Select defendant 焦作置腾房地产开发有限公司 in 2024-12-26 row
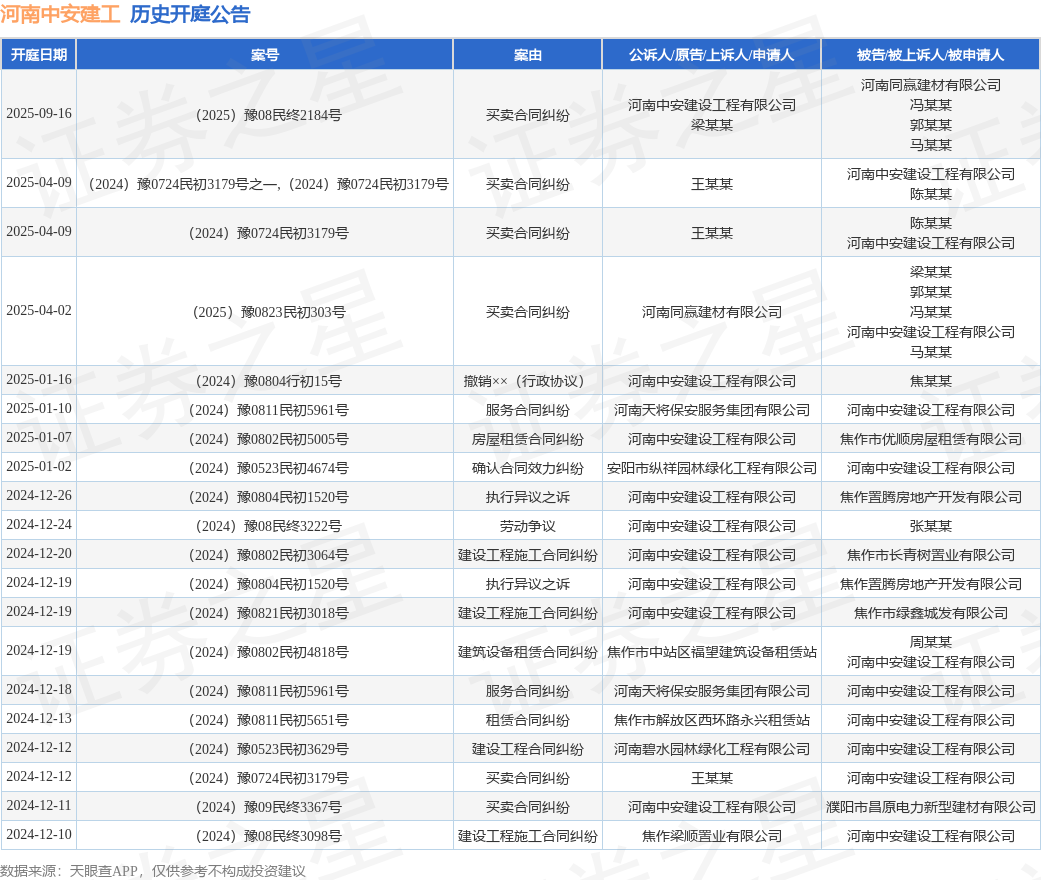The height and width of the screenshot is (880, 1041). tap(931, 497)
